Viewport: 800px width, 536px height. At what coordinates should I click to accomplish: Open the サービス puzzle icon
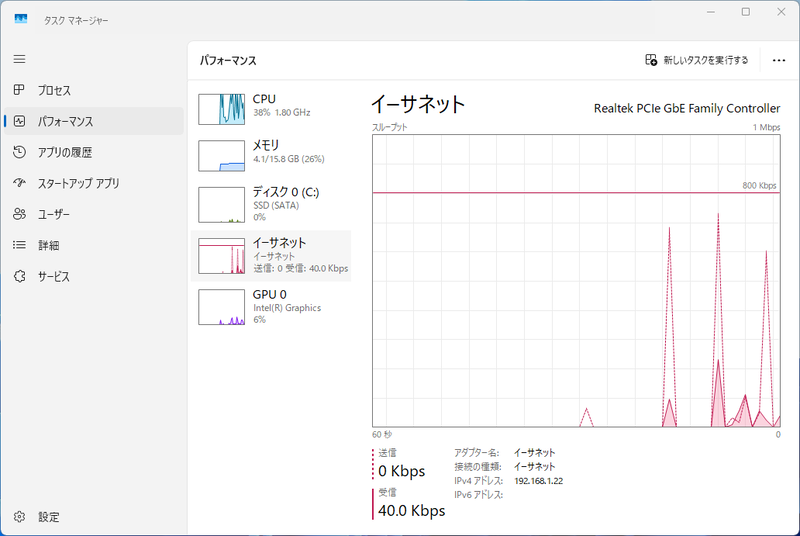(x=19, y=276)
